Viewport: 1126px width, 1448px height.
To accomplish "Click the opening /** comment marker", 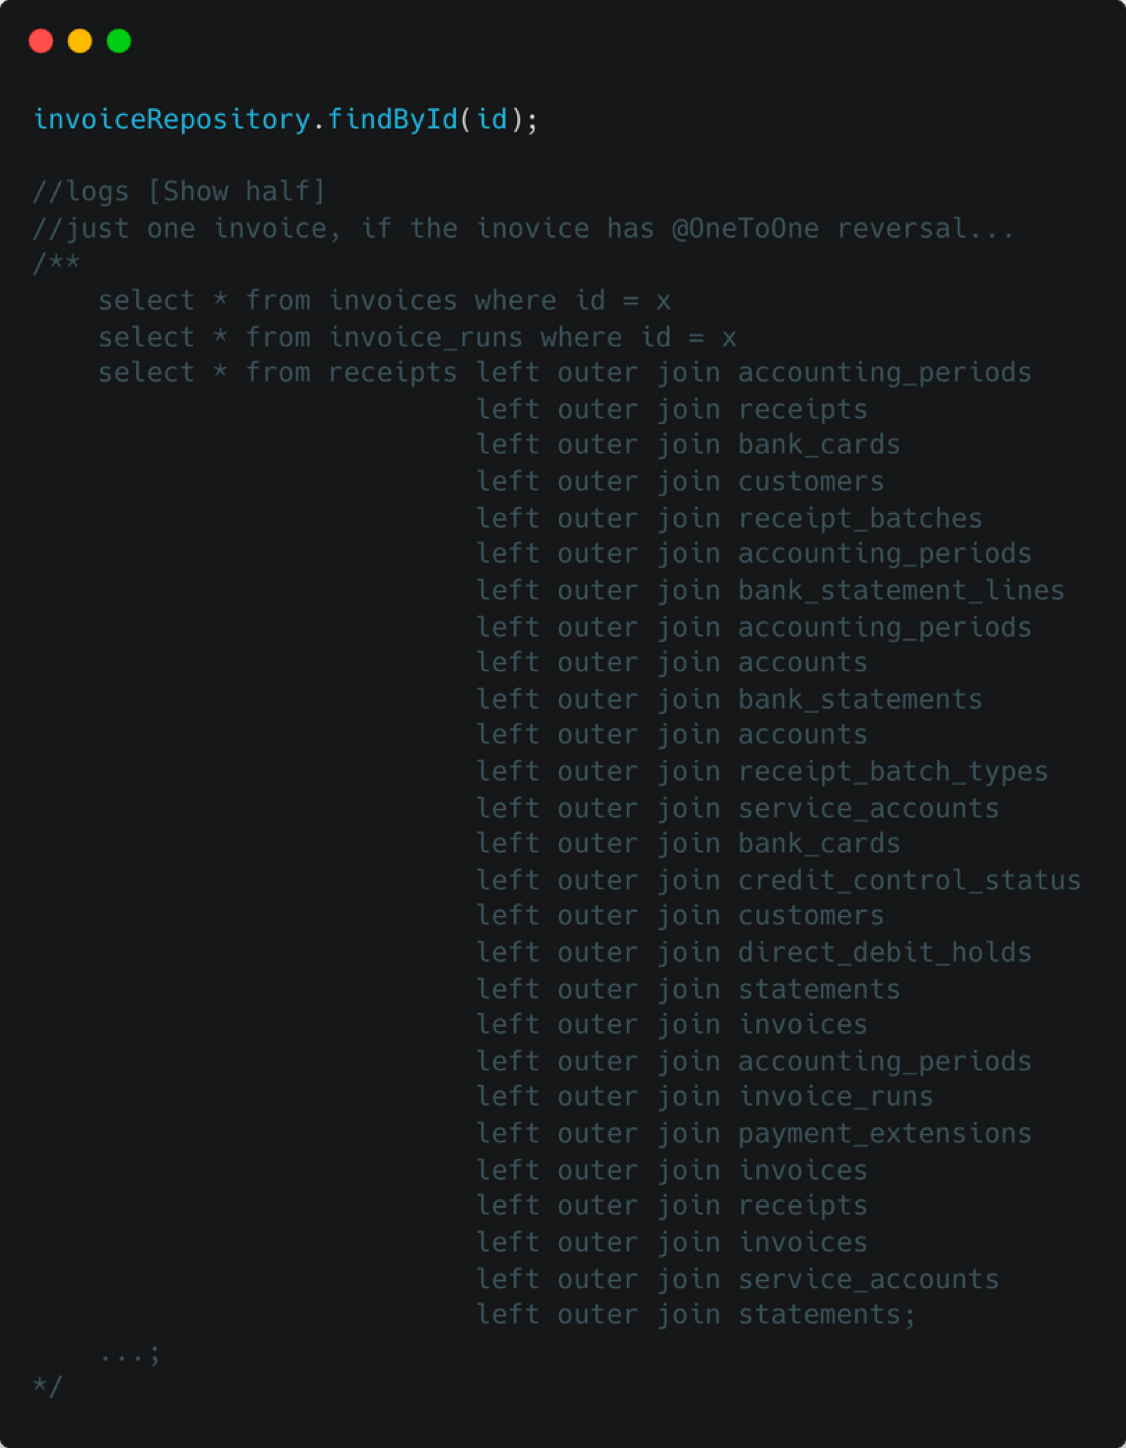I will 56,263.
